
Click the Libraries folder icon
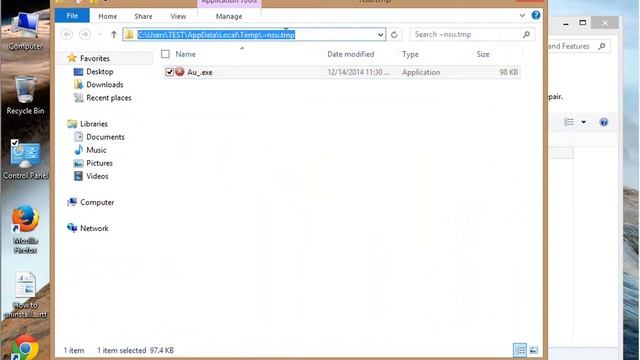pos(72,124)
